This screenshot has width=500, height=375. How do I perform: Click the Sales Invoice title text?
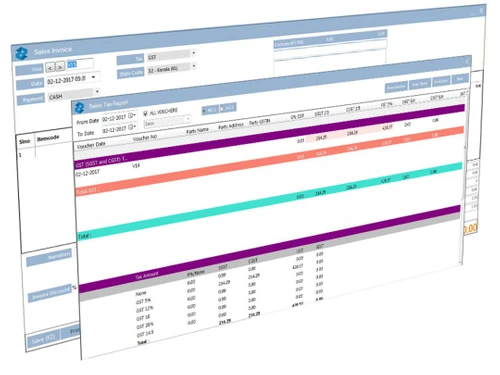53,50
